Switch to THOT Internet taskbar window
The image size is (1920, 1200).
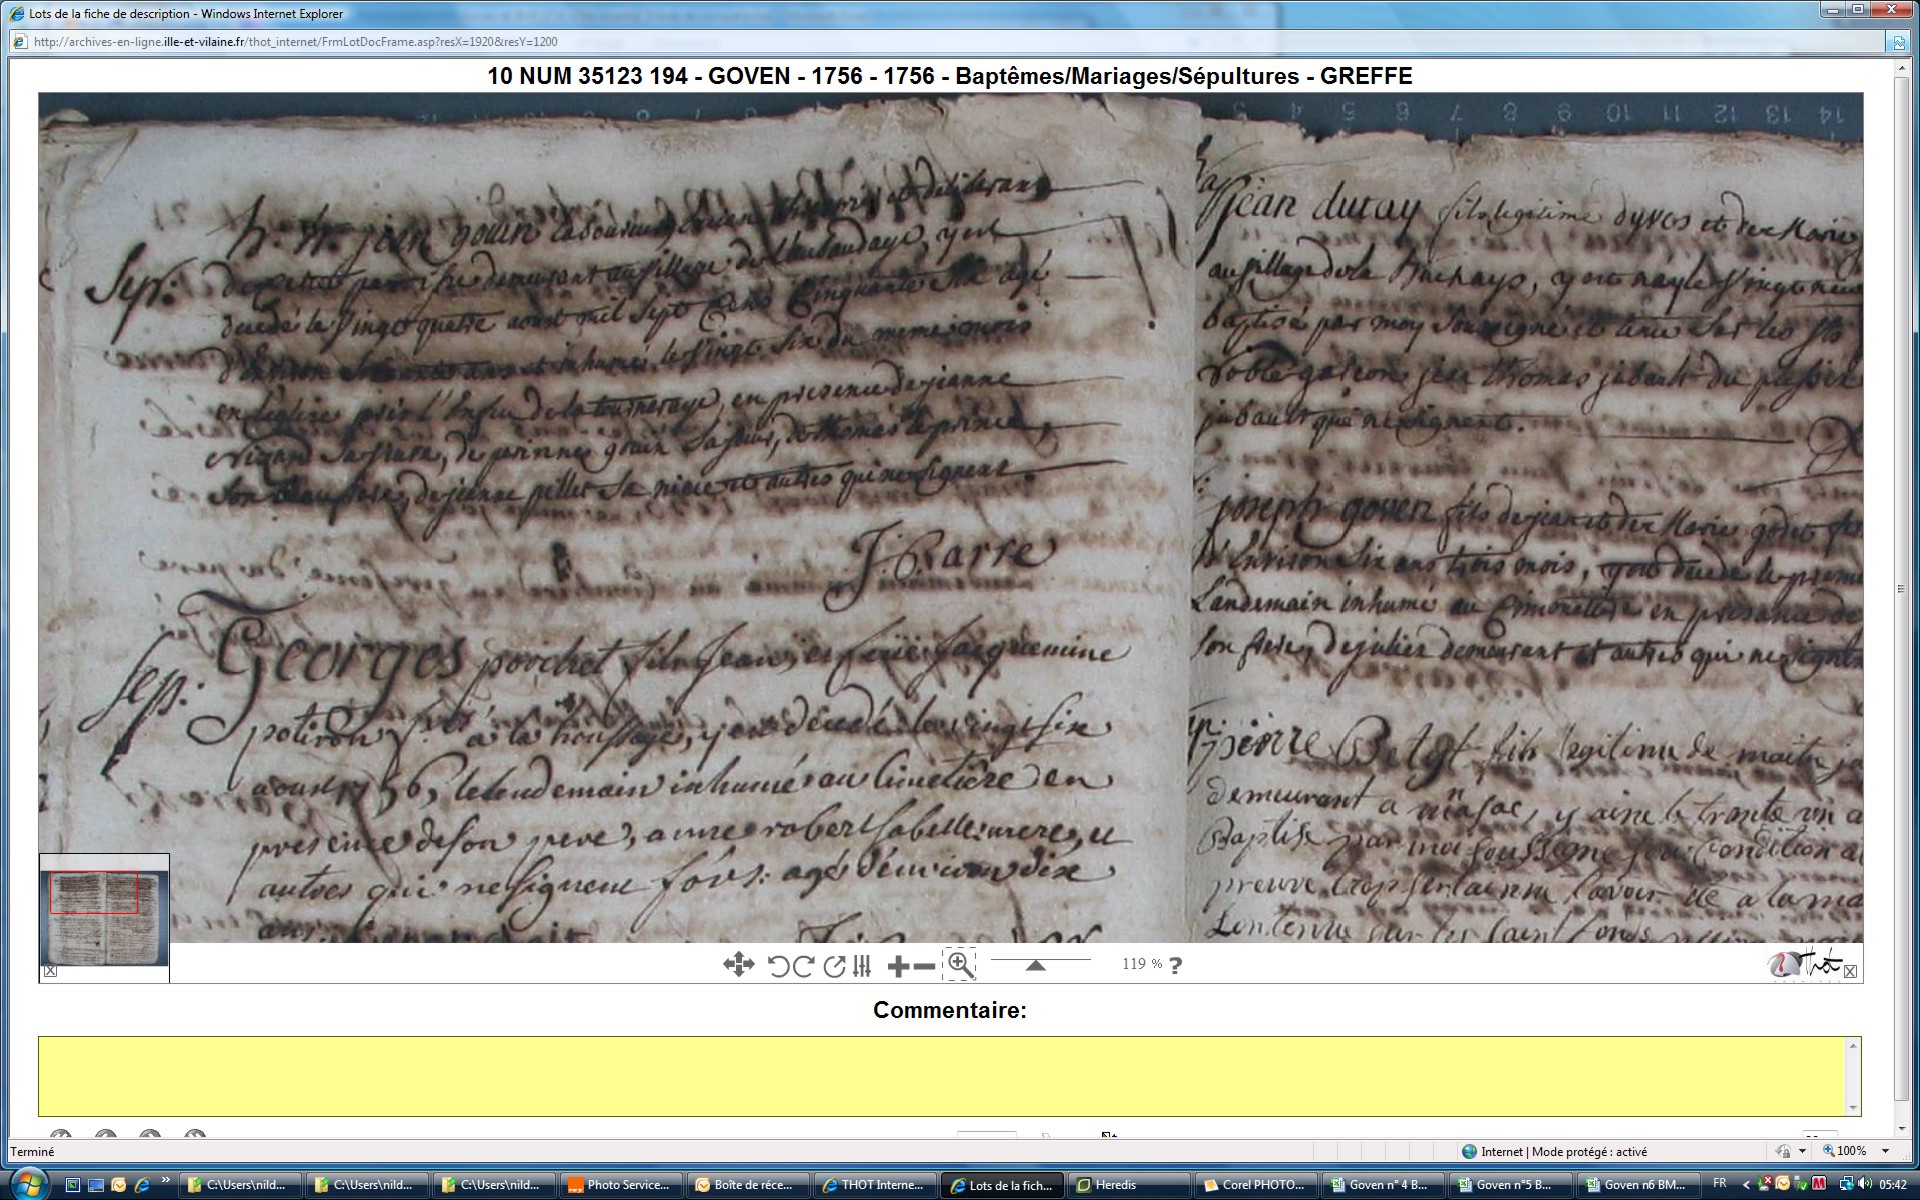pos(874,1185)
